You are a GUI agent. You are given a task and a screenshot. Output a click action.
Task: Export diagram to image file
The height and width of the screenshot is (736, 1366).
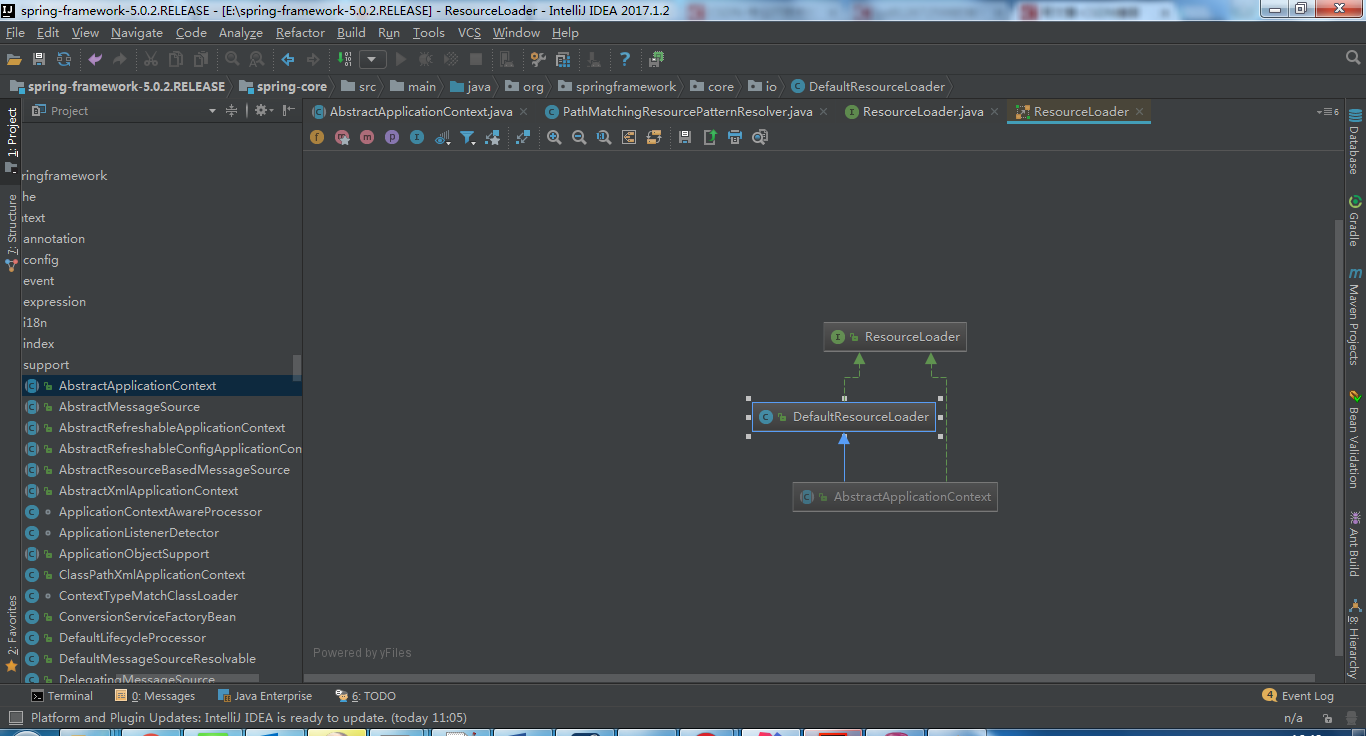[x=710, y=137]
